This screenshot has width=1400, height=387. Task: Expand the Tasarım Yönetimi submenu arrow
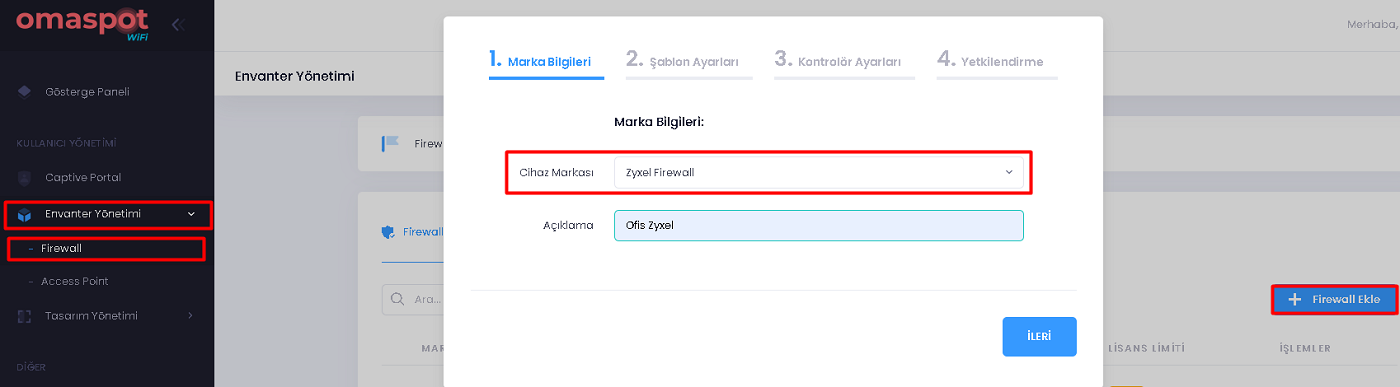click(x=191, y=316)
